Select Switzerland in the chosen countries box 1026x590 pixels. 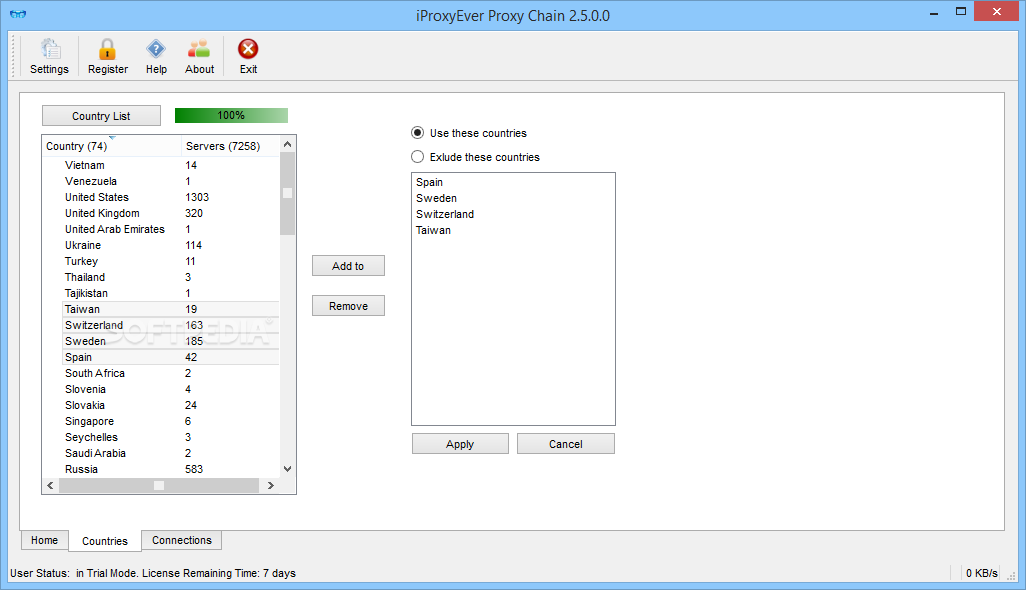[445, 215]
